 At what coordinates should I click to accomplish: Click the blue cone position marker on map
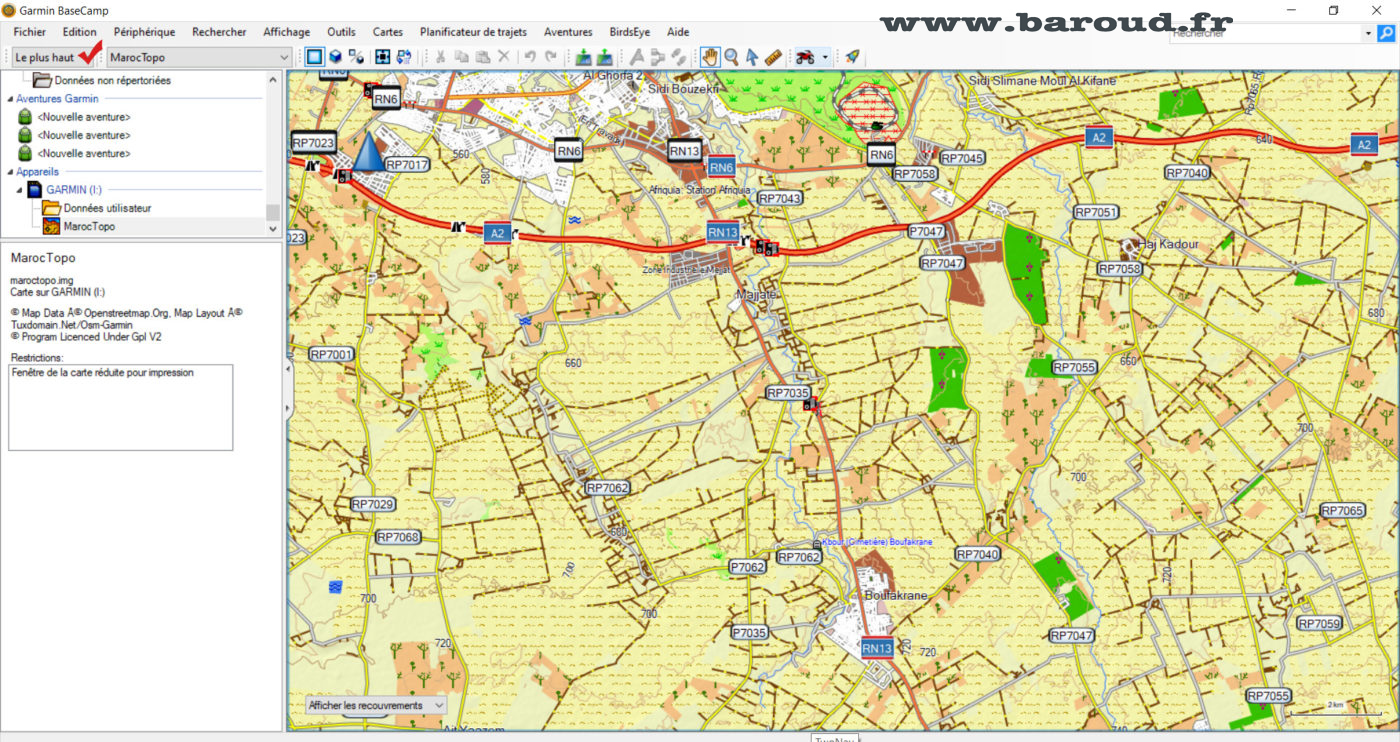[369, 150]
